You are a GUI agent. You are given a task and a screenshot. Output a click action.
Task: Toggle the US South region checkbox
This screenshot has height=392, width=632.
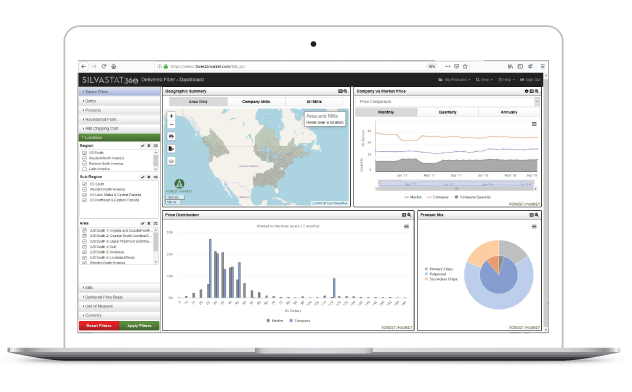[85, 153]
